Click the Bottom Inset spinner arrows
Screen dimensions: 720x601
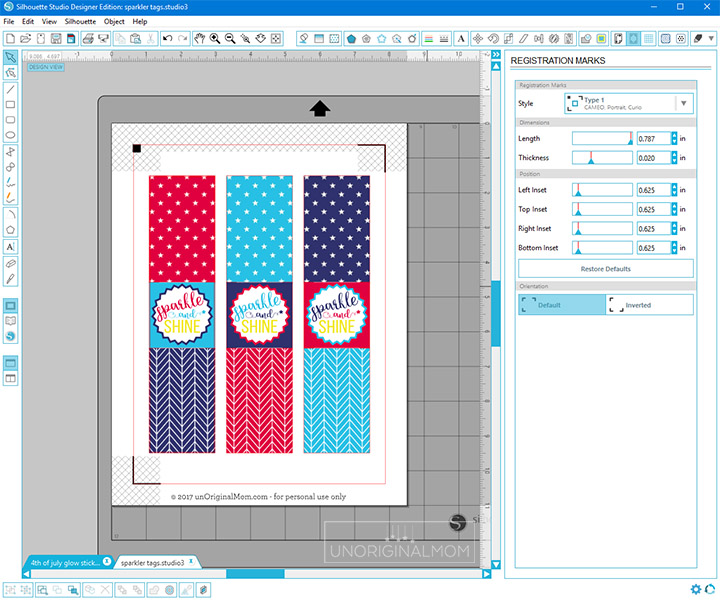[x=674, y=247]
